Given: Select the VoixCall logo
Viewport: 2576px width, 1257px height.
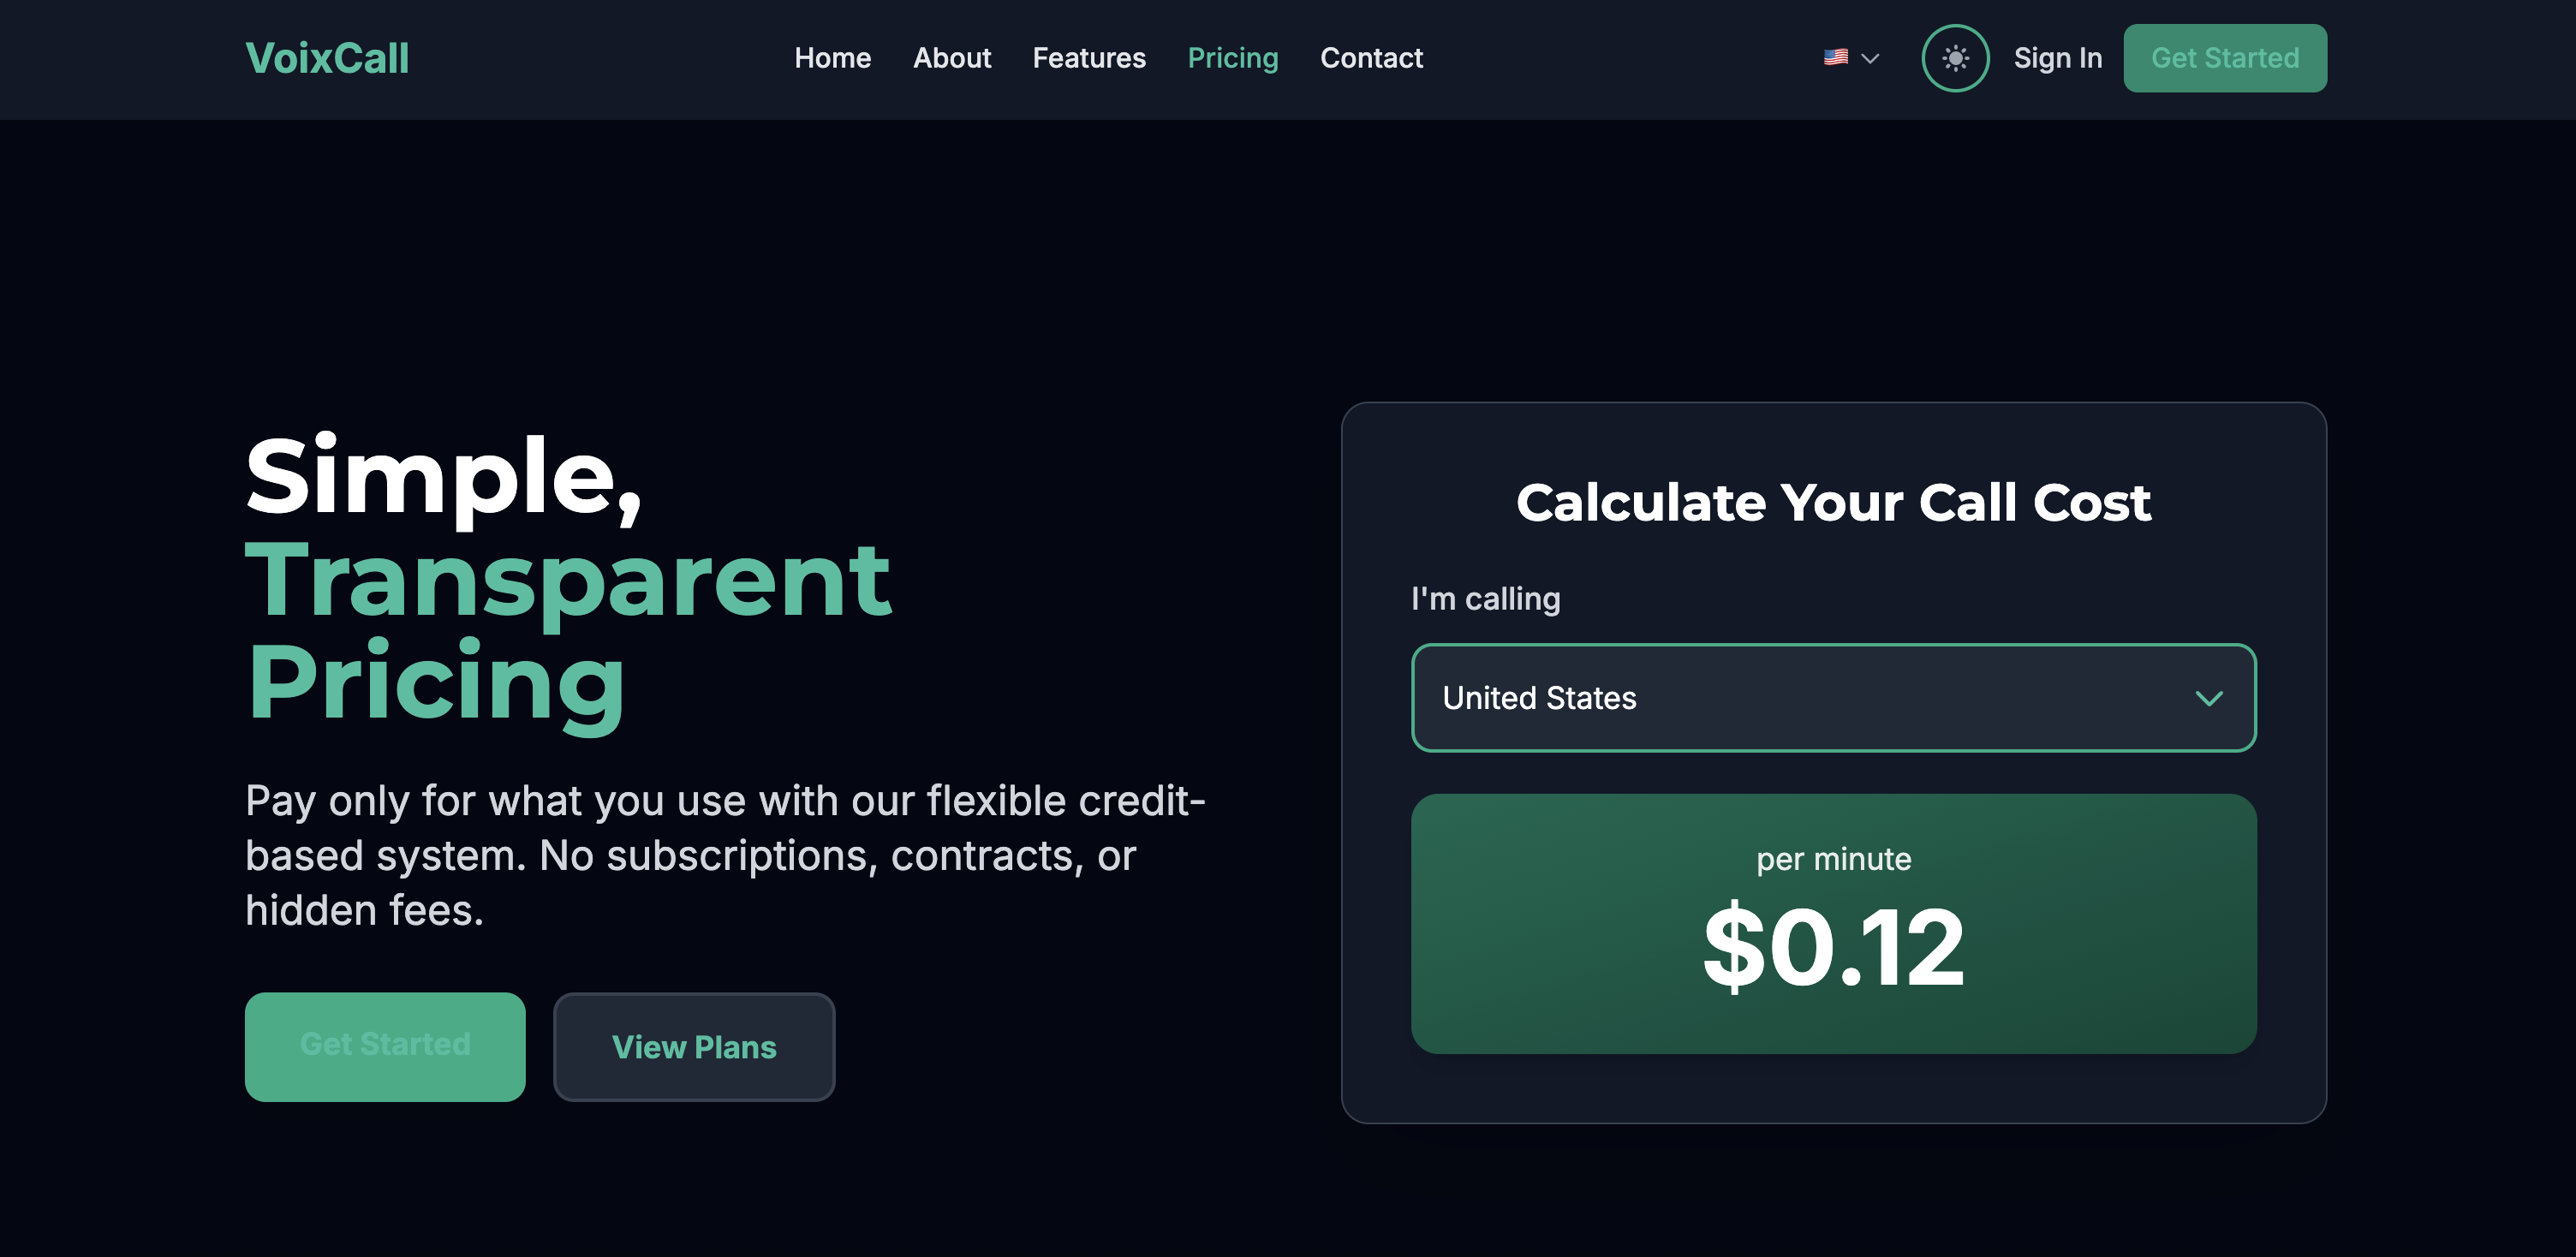Looking at the screenshot, I should pyautogui.click(x=326, y=58).
